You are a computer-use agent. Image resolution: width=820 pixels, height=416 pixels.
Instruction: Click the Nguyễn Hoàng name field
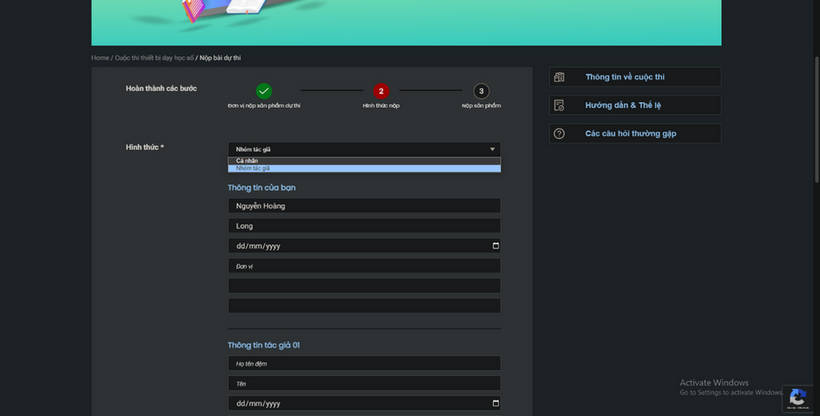click(364, 206)
